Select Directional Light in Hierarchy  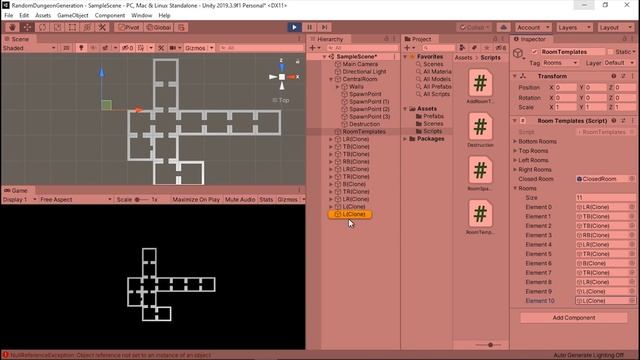[x=364, y=71]
